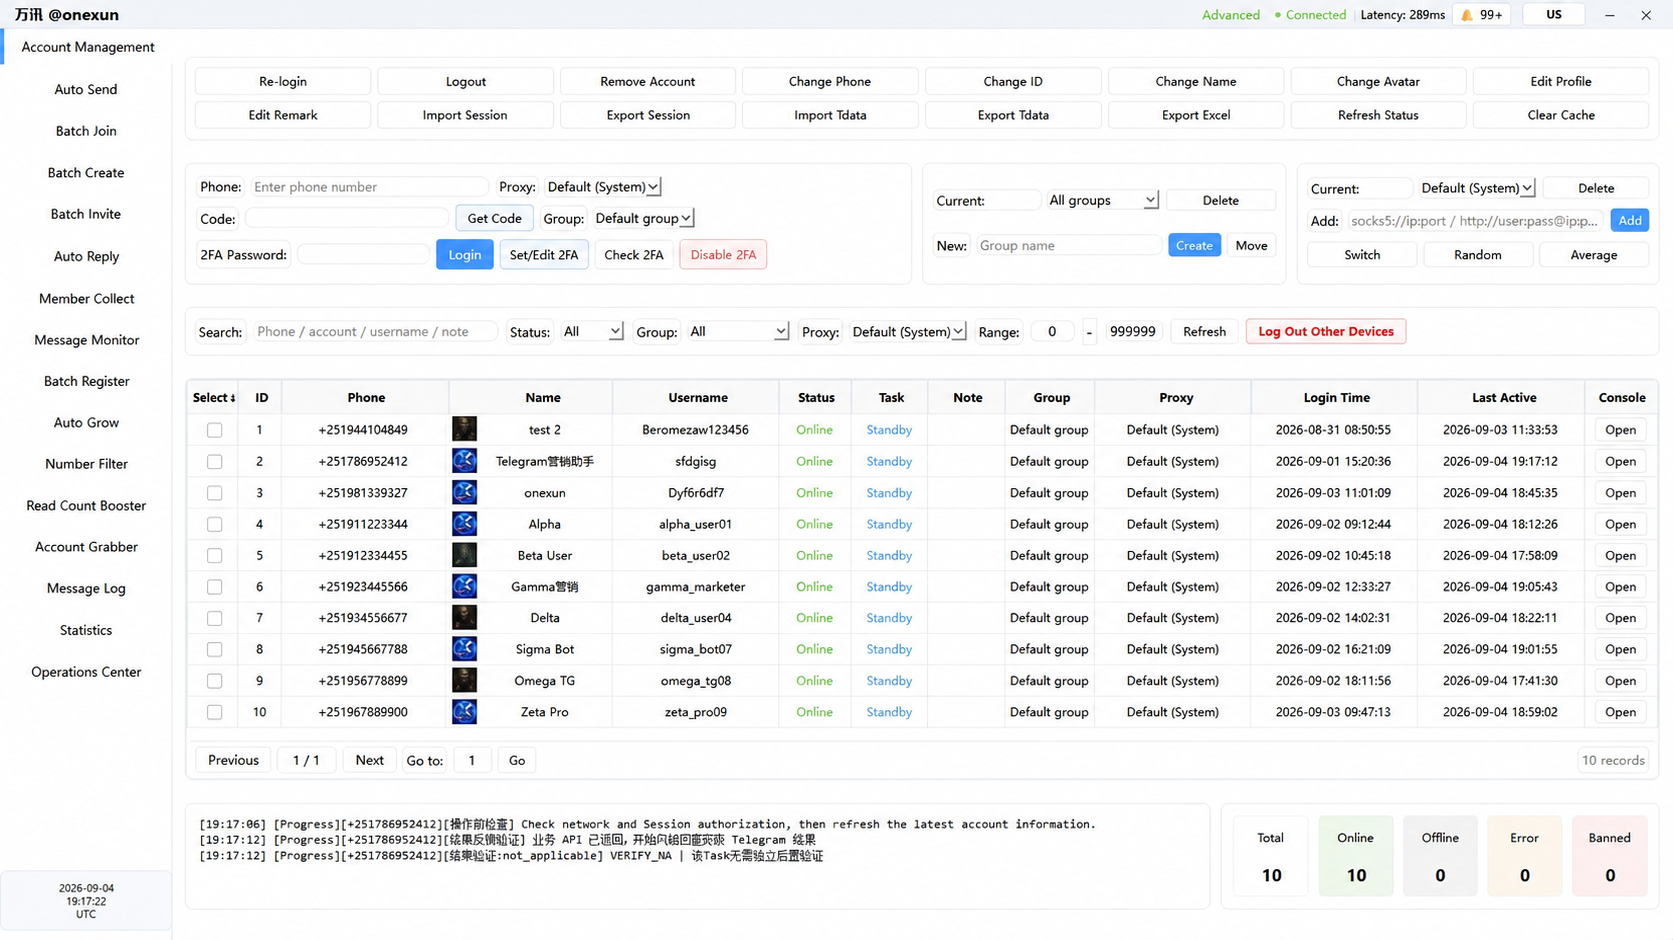Click the avatar of Sigma Bot

(x=464, y=649)
